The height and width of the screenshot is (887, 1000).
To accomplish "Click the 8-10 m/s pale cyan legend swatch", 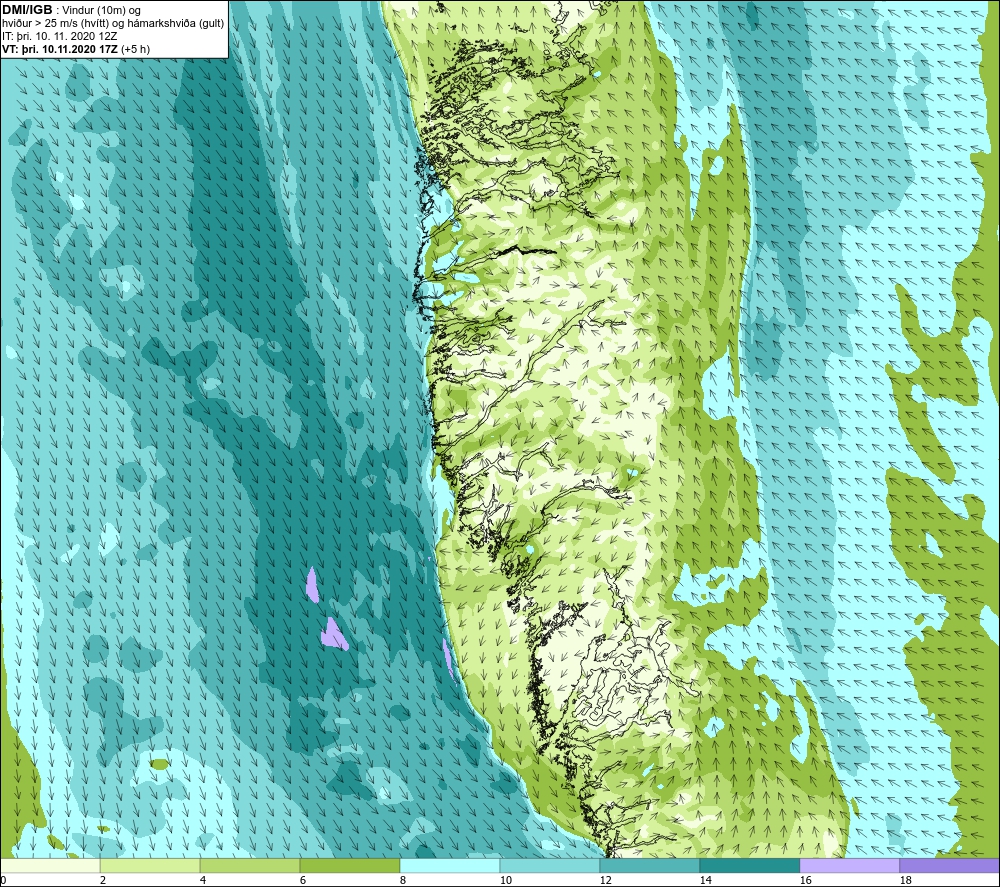I will (450, 865).
